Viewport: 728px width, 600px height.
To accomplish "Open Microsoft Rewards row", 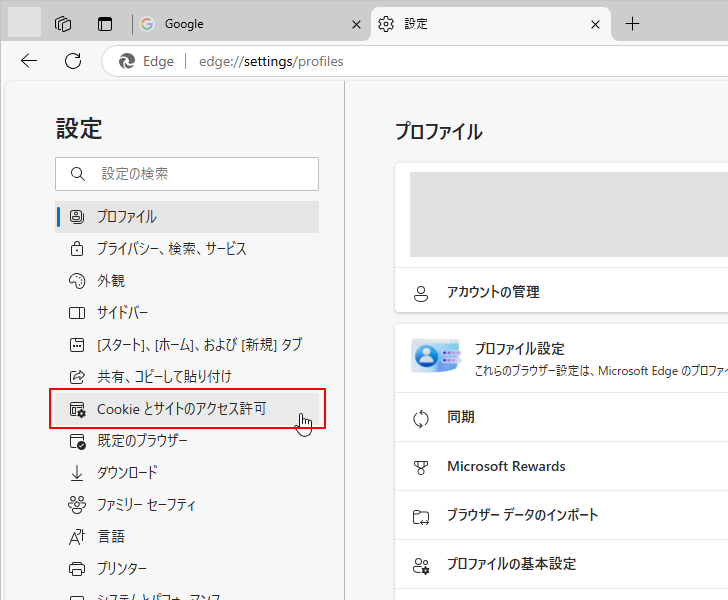I will [561, 466].
